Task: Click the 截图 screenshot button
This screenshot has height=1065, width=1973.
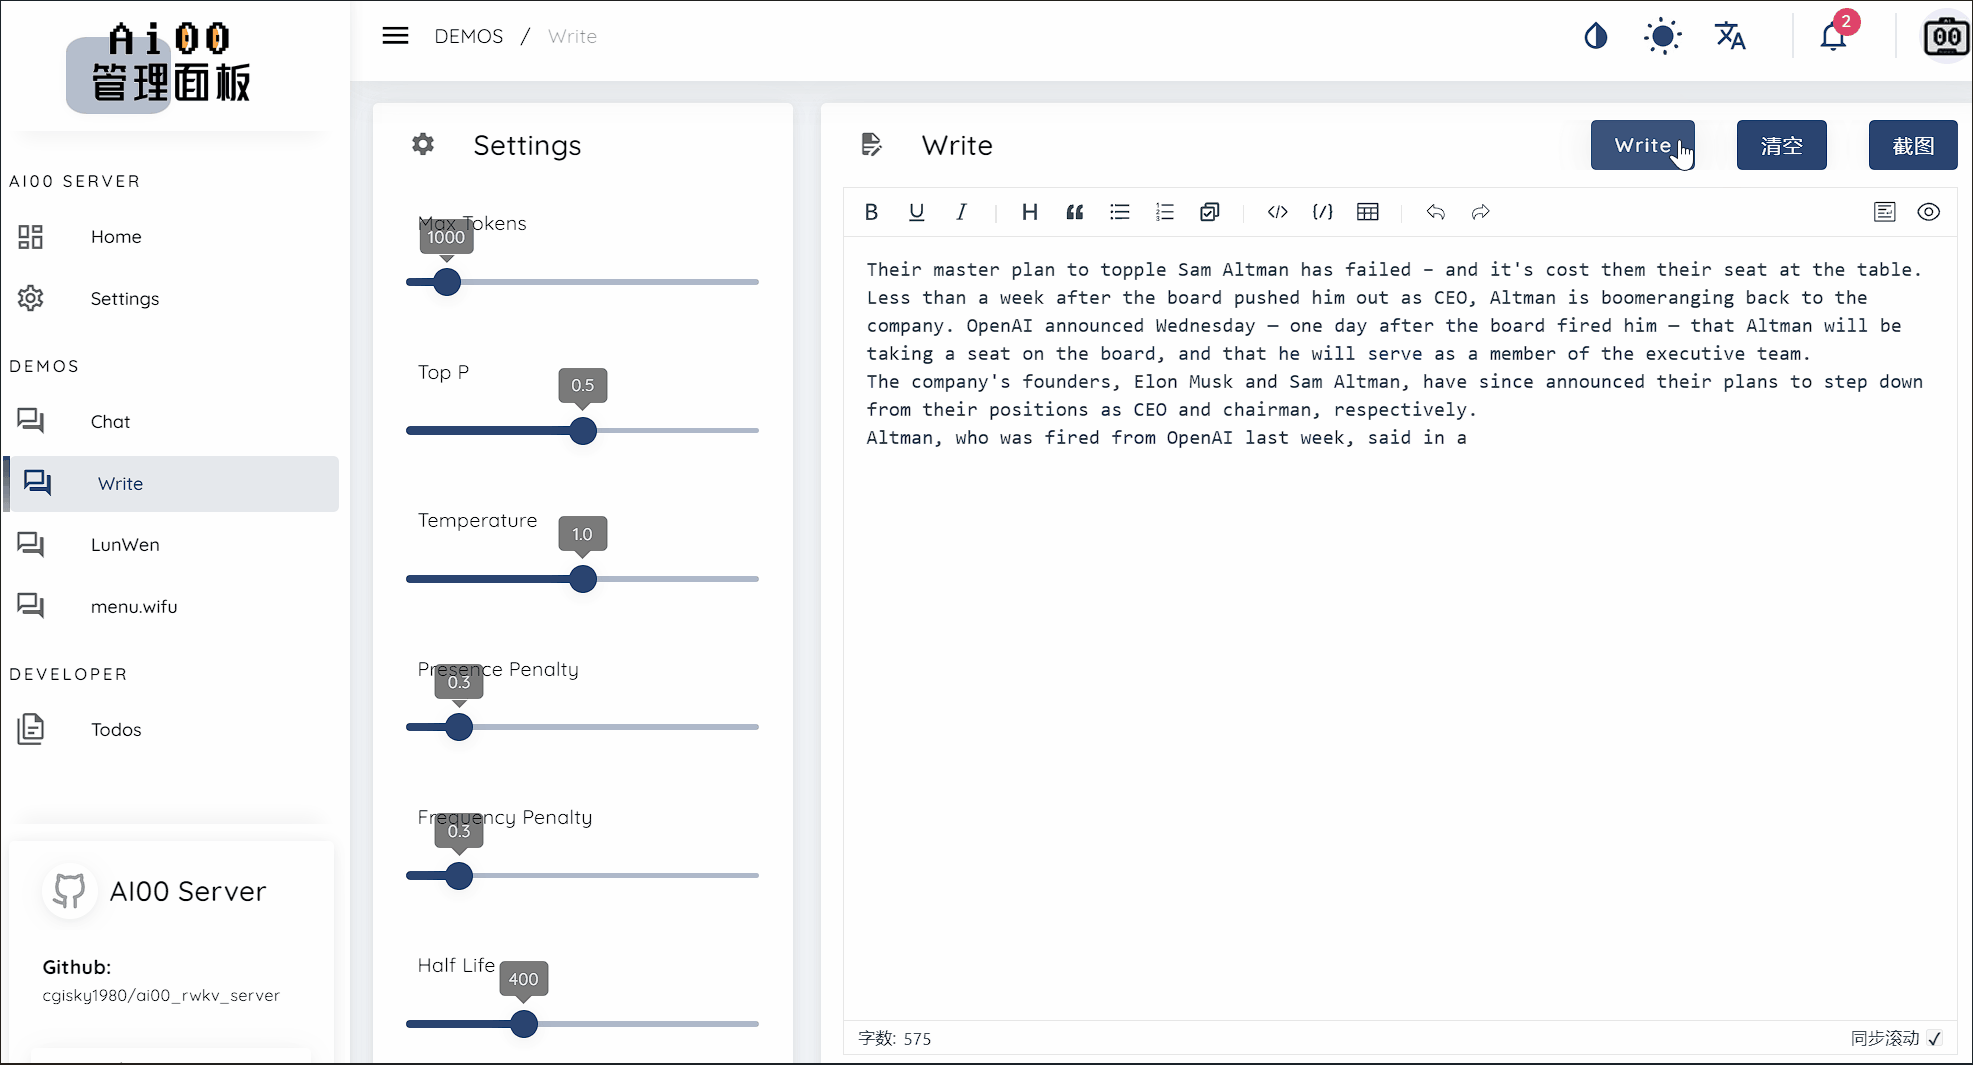Action: click(1912, 146)
